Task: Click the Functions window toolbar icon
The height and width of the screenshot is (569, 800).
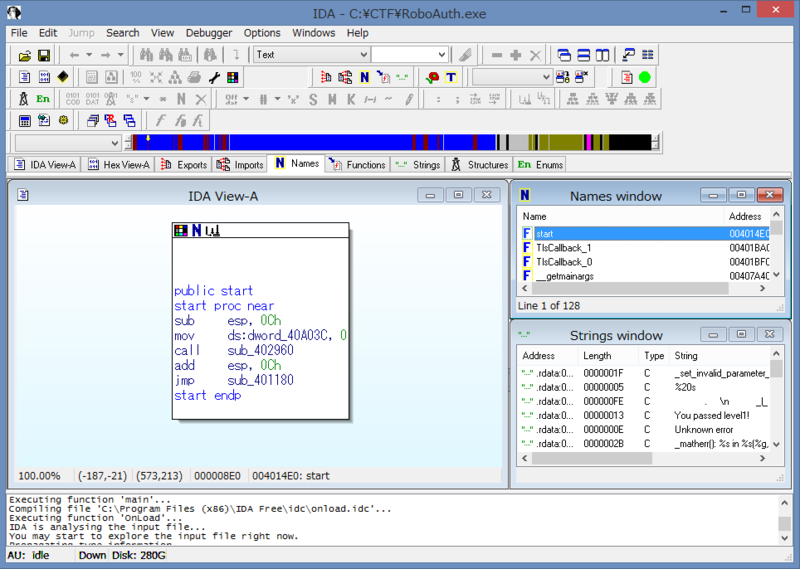Action: pyautogui.click(x=383, y=78)
